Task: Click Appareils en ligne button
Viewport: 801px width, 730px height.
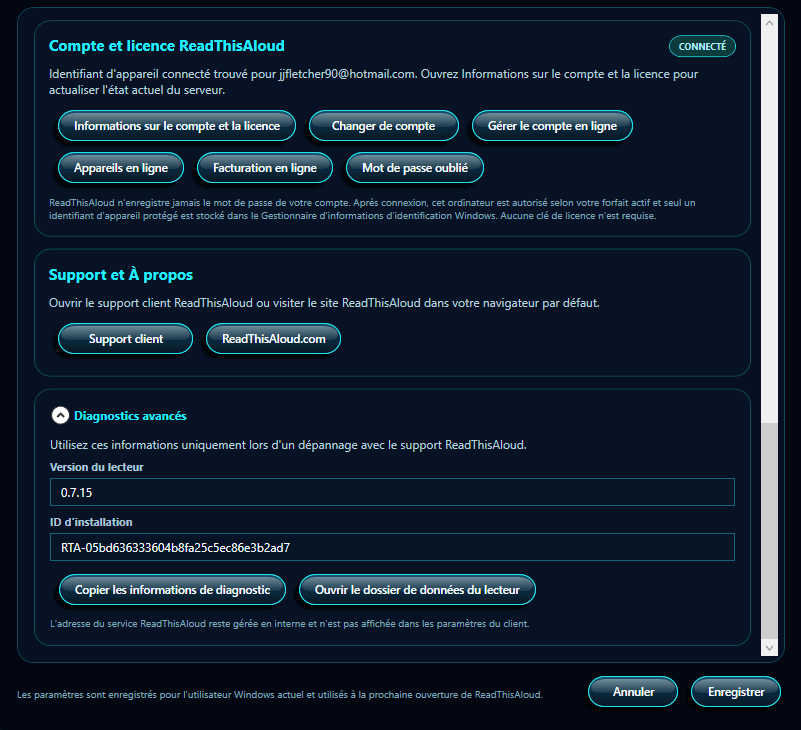Action: [121, 168]
